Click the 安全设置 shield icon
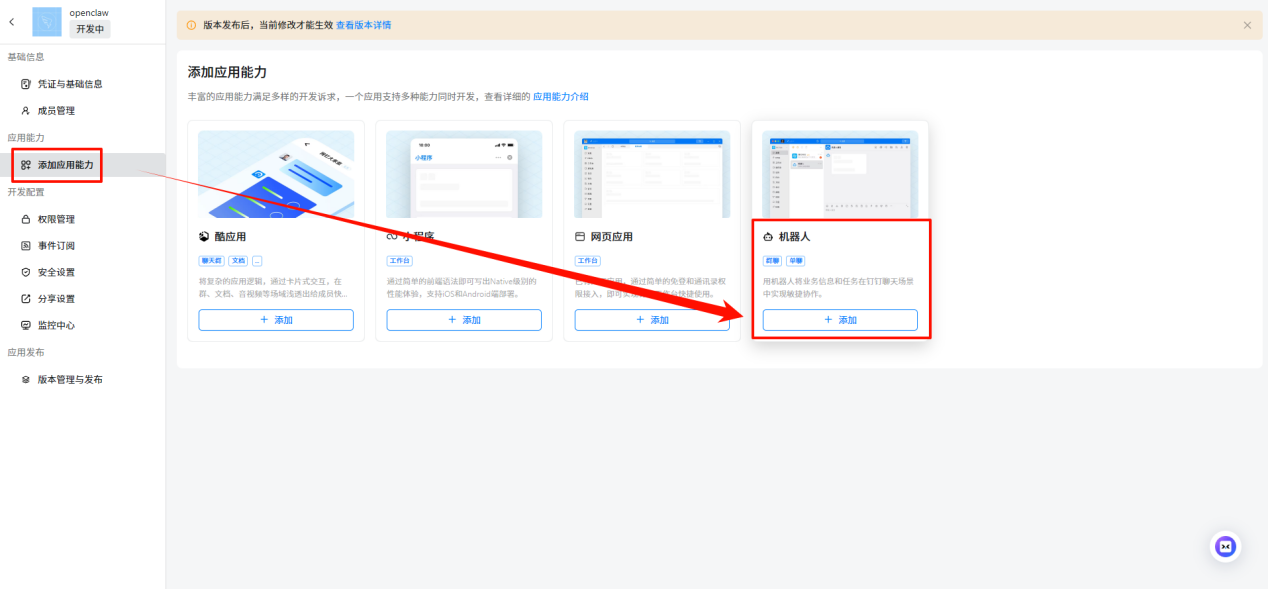 pos(26,272)
